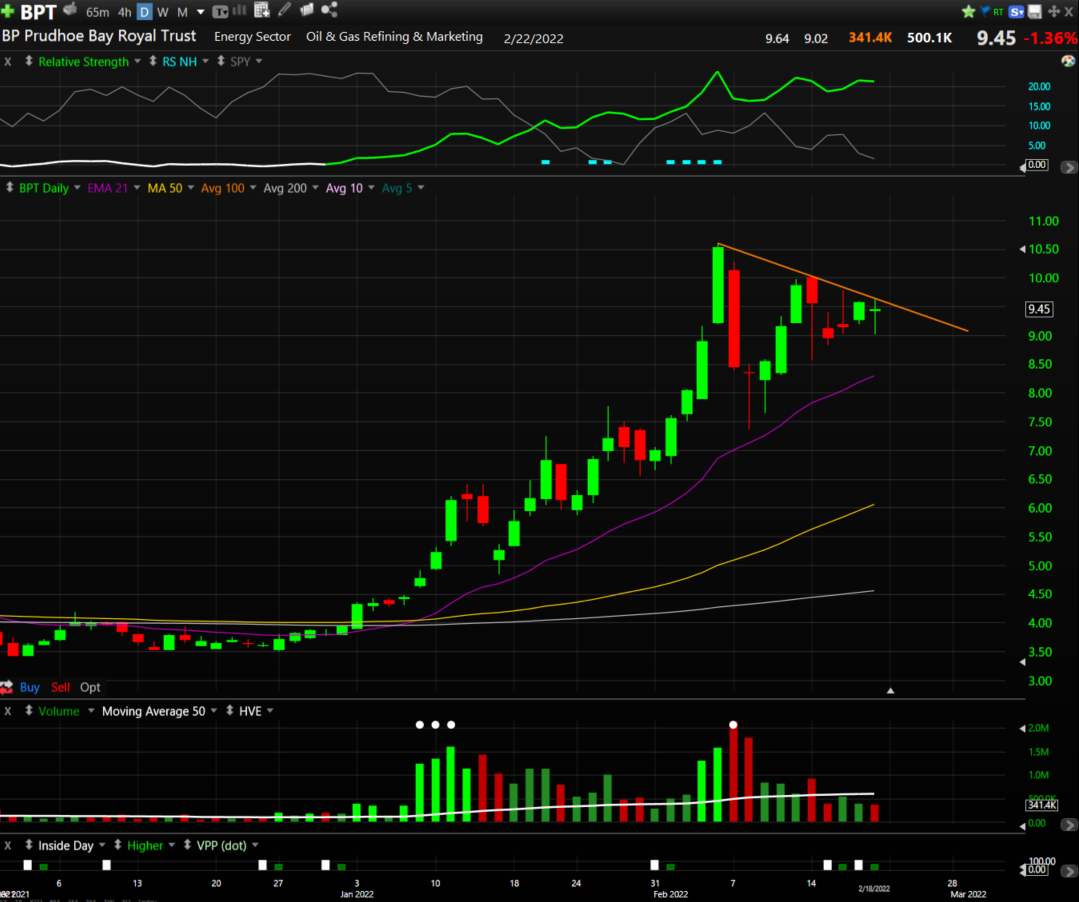Open the Moving Average 50 dropdown
This screenshot has height=902, width=1079.
[213, 711]
